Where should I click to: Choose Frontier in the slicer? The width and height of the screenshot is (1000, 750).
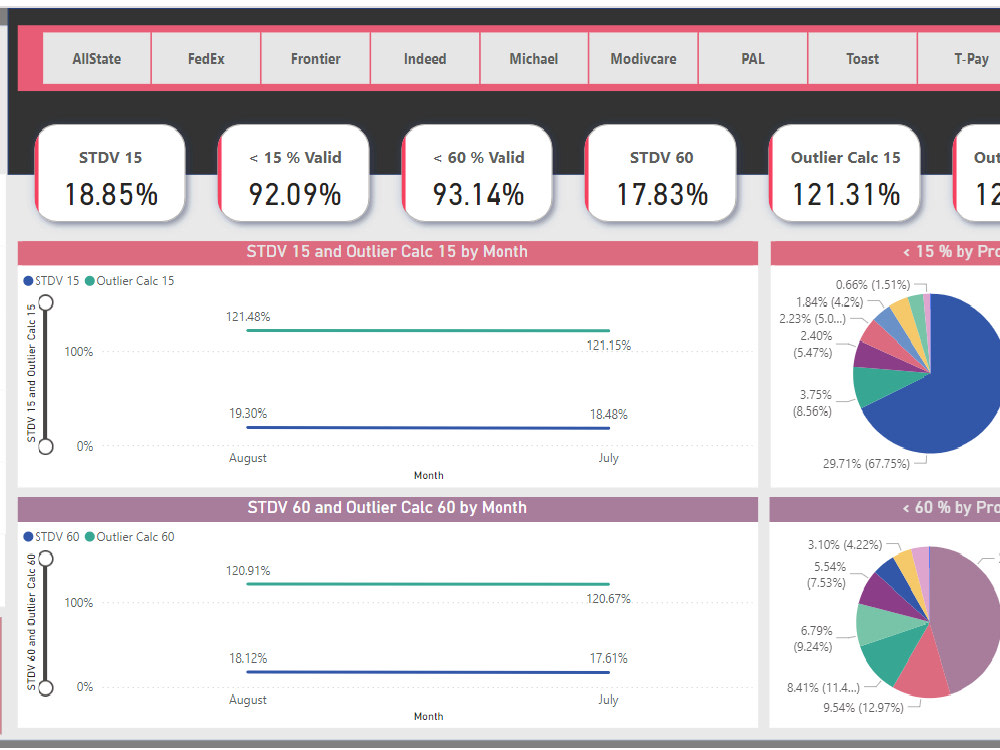tap(316, 59)
